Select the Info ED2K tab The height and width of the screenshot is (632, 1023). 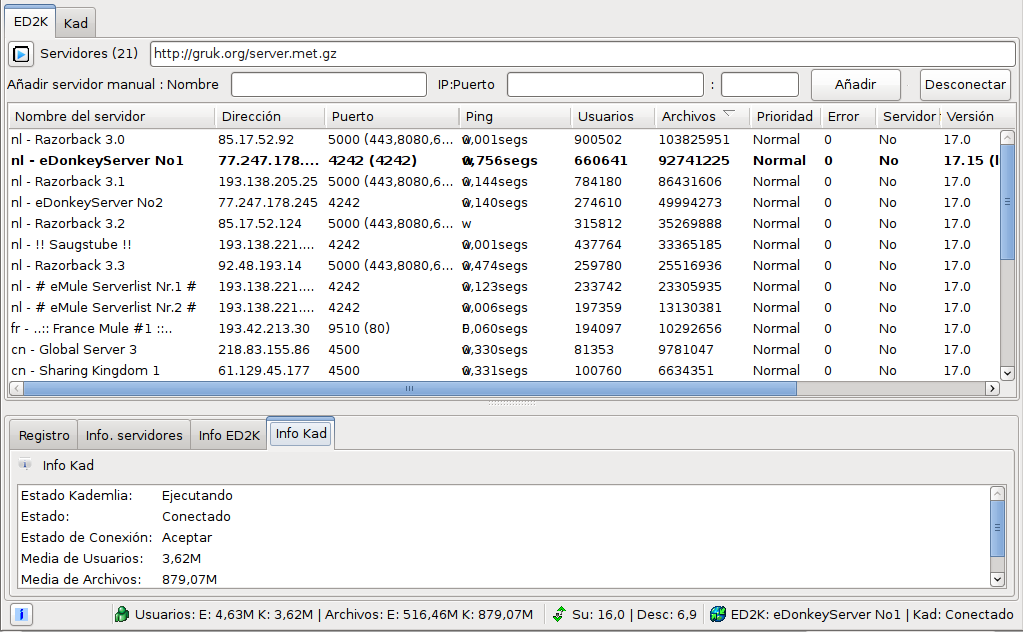click(x=229, y=435)
